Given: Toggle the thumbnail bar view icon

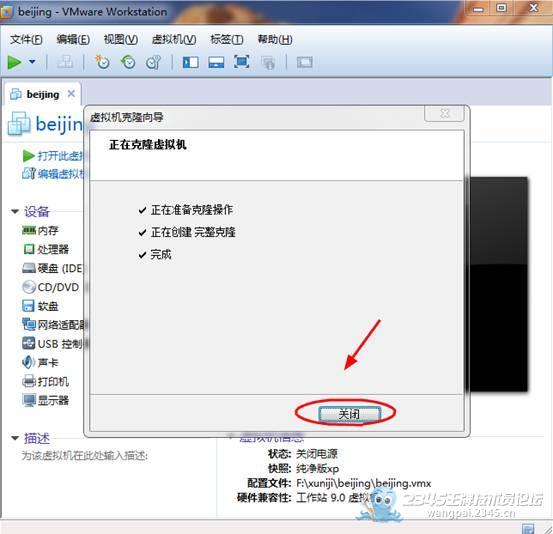Looking at the screenshot, I should click(x=216, y=62).
